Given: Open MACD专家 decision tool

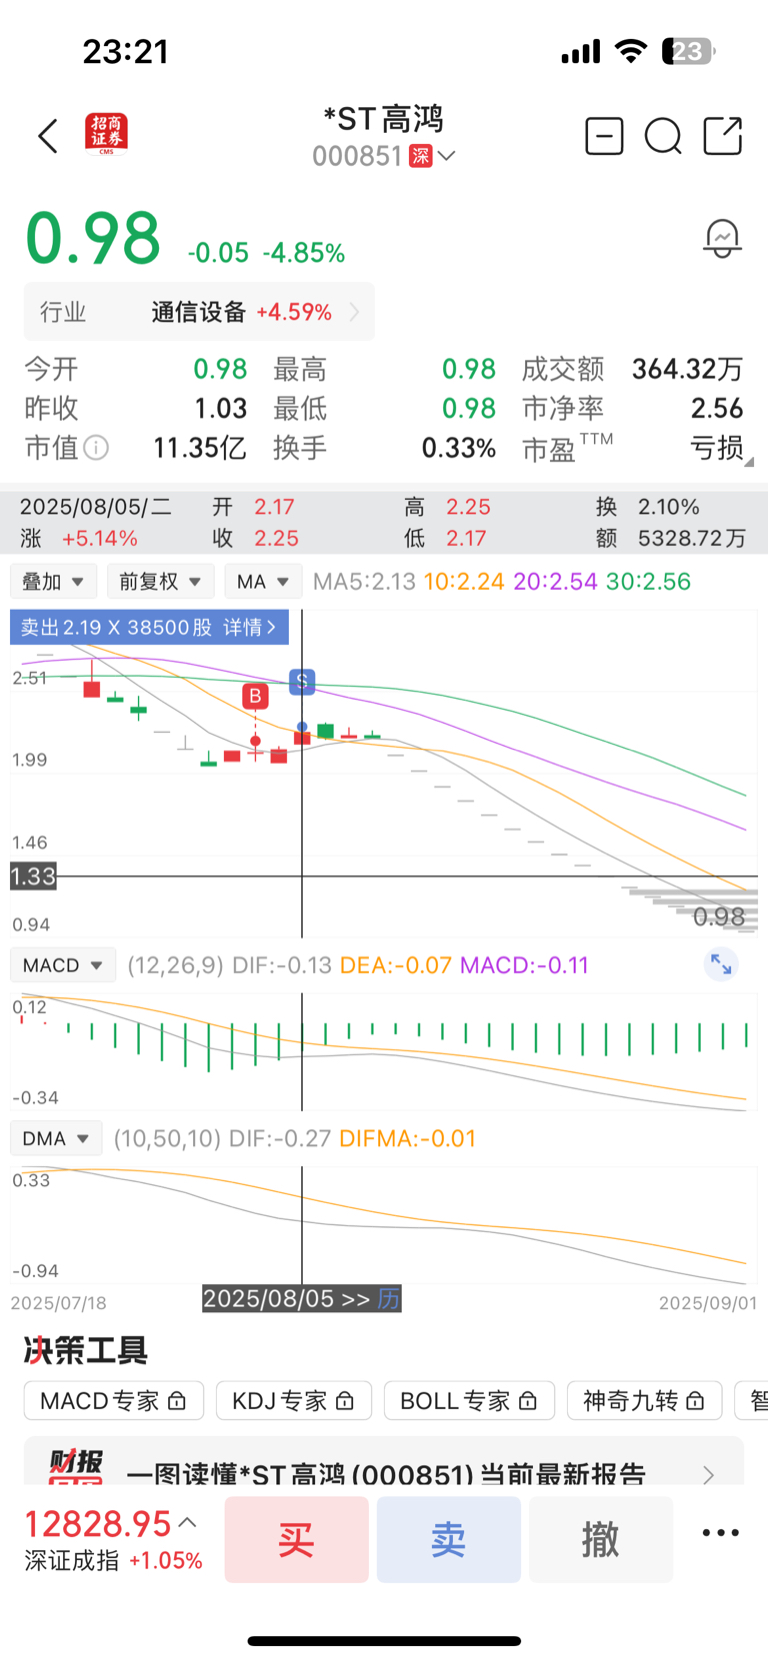Looking at the screenshot, I should click(x=114, y=1401).
